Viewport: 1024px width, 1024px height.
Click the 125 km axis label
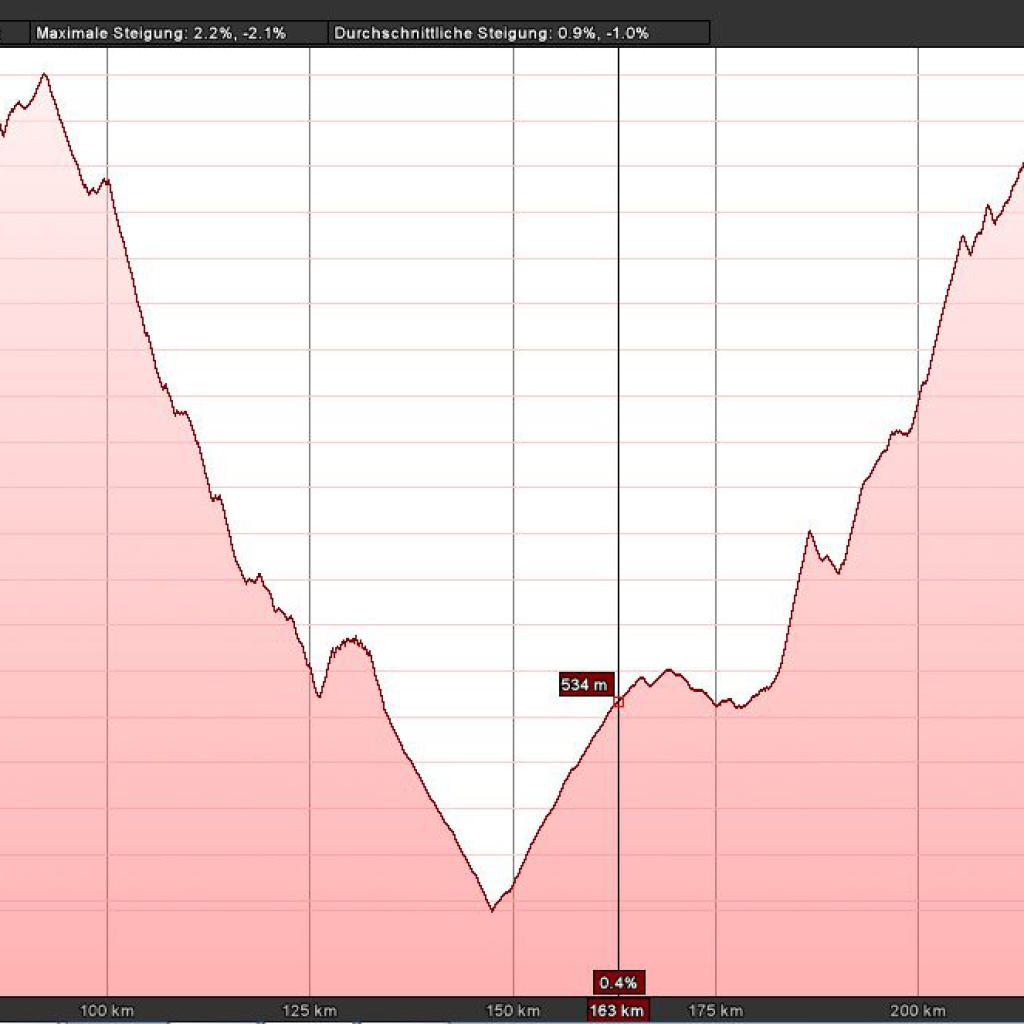click(x=310, y=1010)
